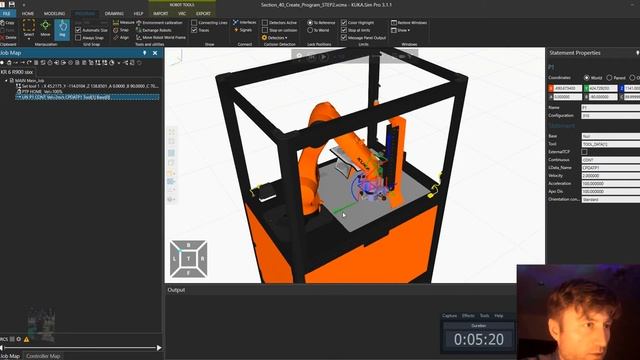Switch to the HOME ribbon tab
This screenshot has width=640, height=360.
pyautogui.click(x=28, y=13)
